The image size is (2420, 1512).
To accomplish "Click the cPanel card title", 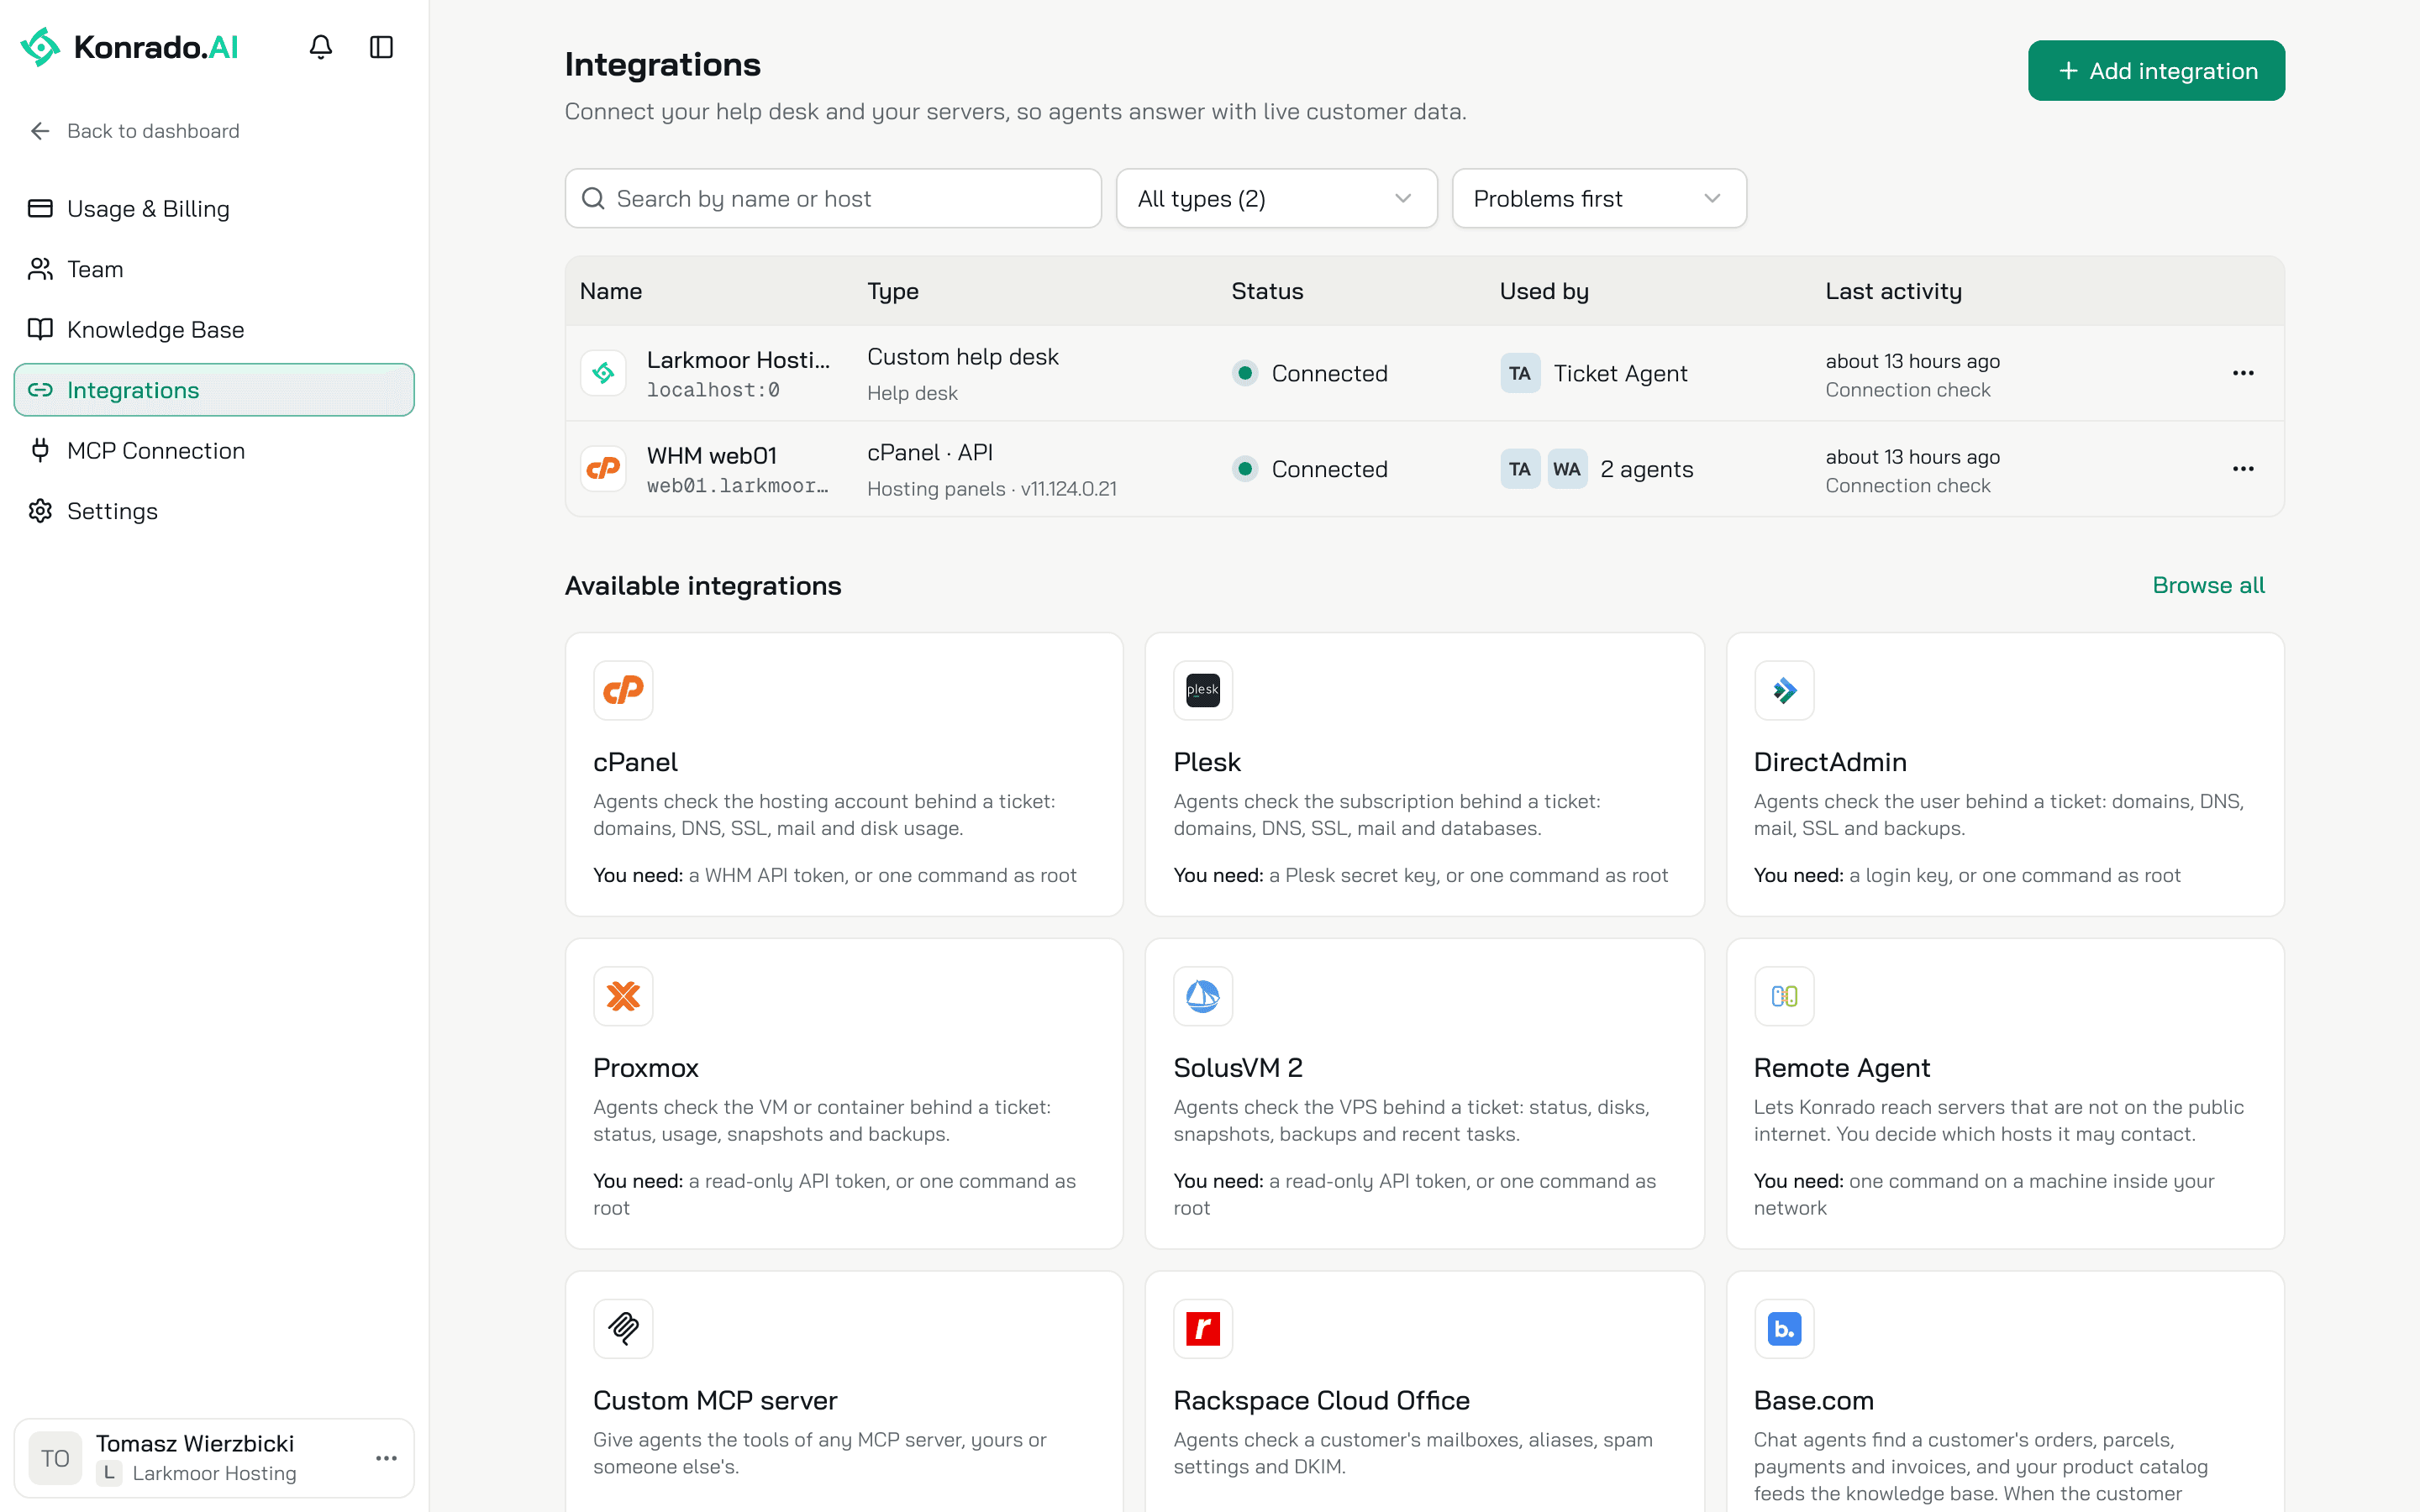I will pos(635,762).
